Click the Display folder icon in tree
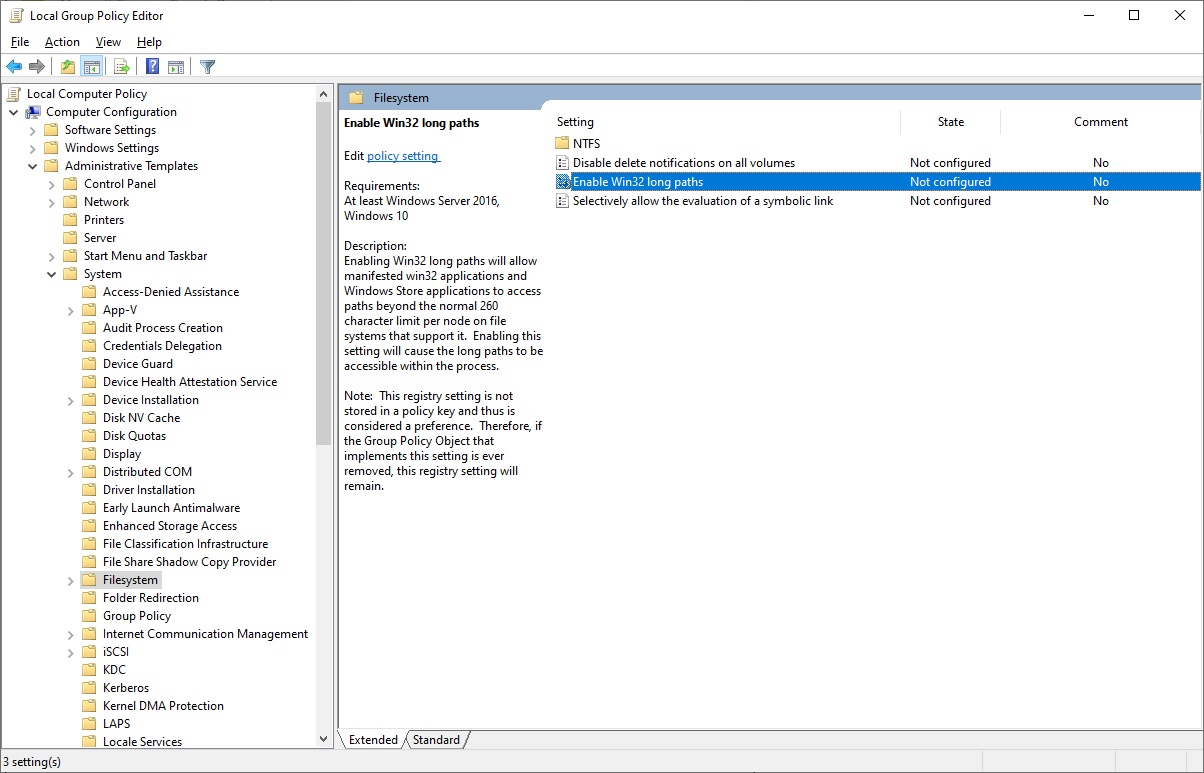This screenshot has width=1204, height=773. (x=90, y=454)
